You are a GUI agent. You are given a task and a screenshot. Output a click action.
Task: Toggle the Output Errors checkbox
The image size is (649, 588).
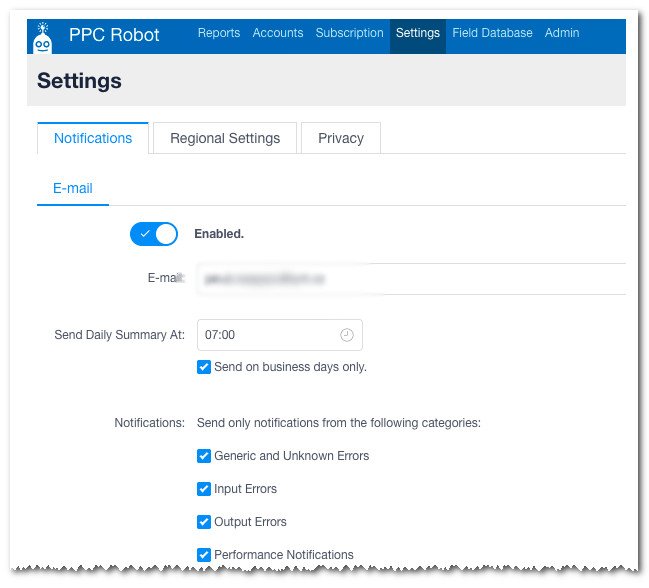coord(204,522)
